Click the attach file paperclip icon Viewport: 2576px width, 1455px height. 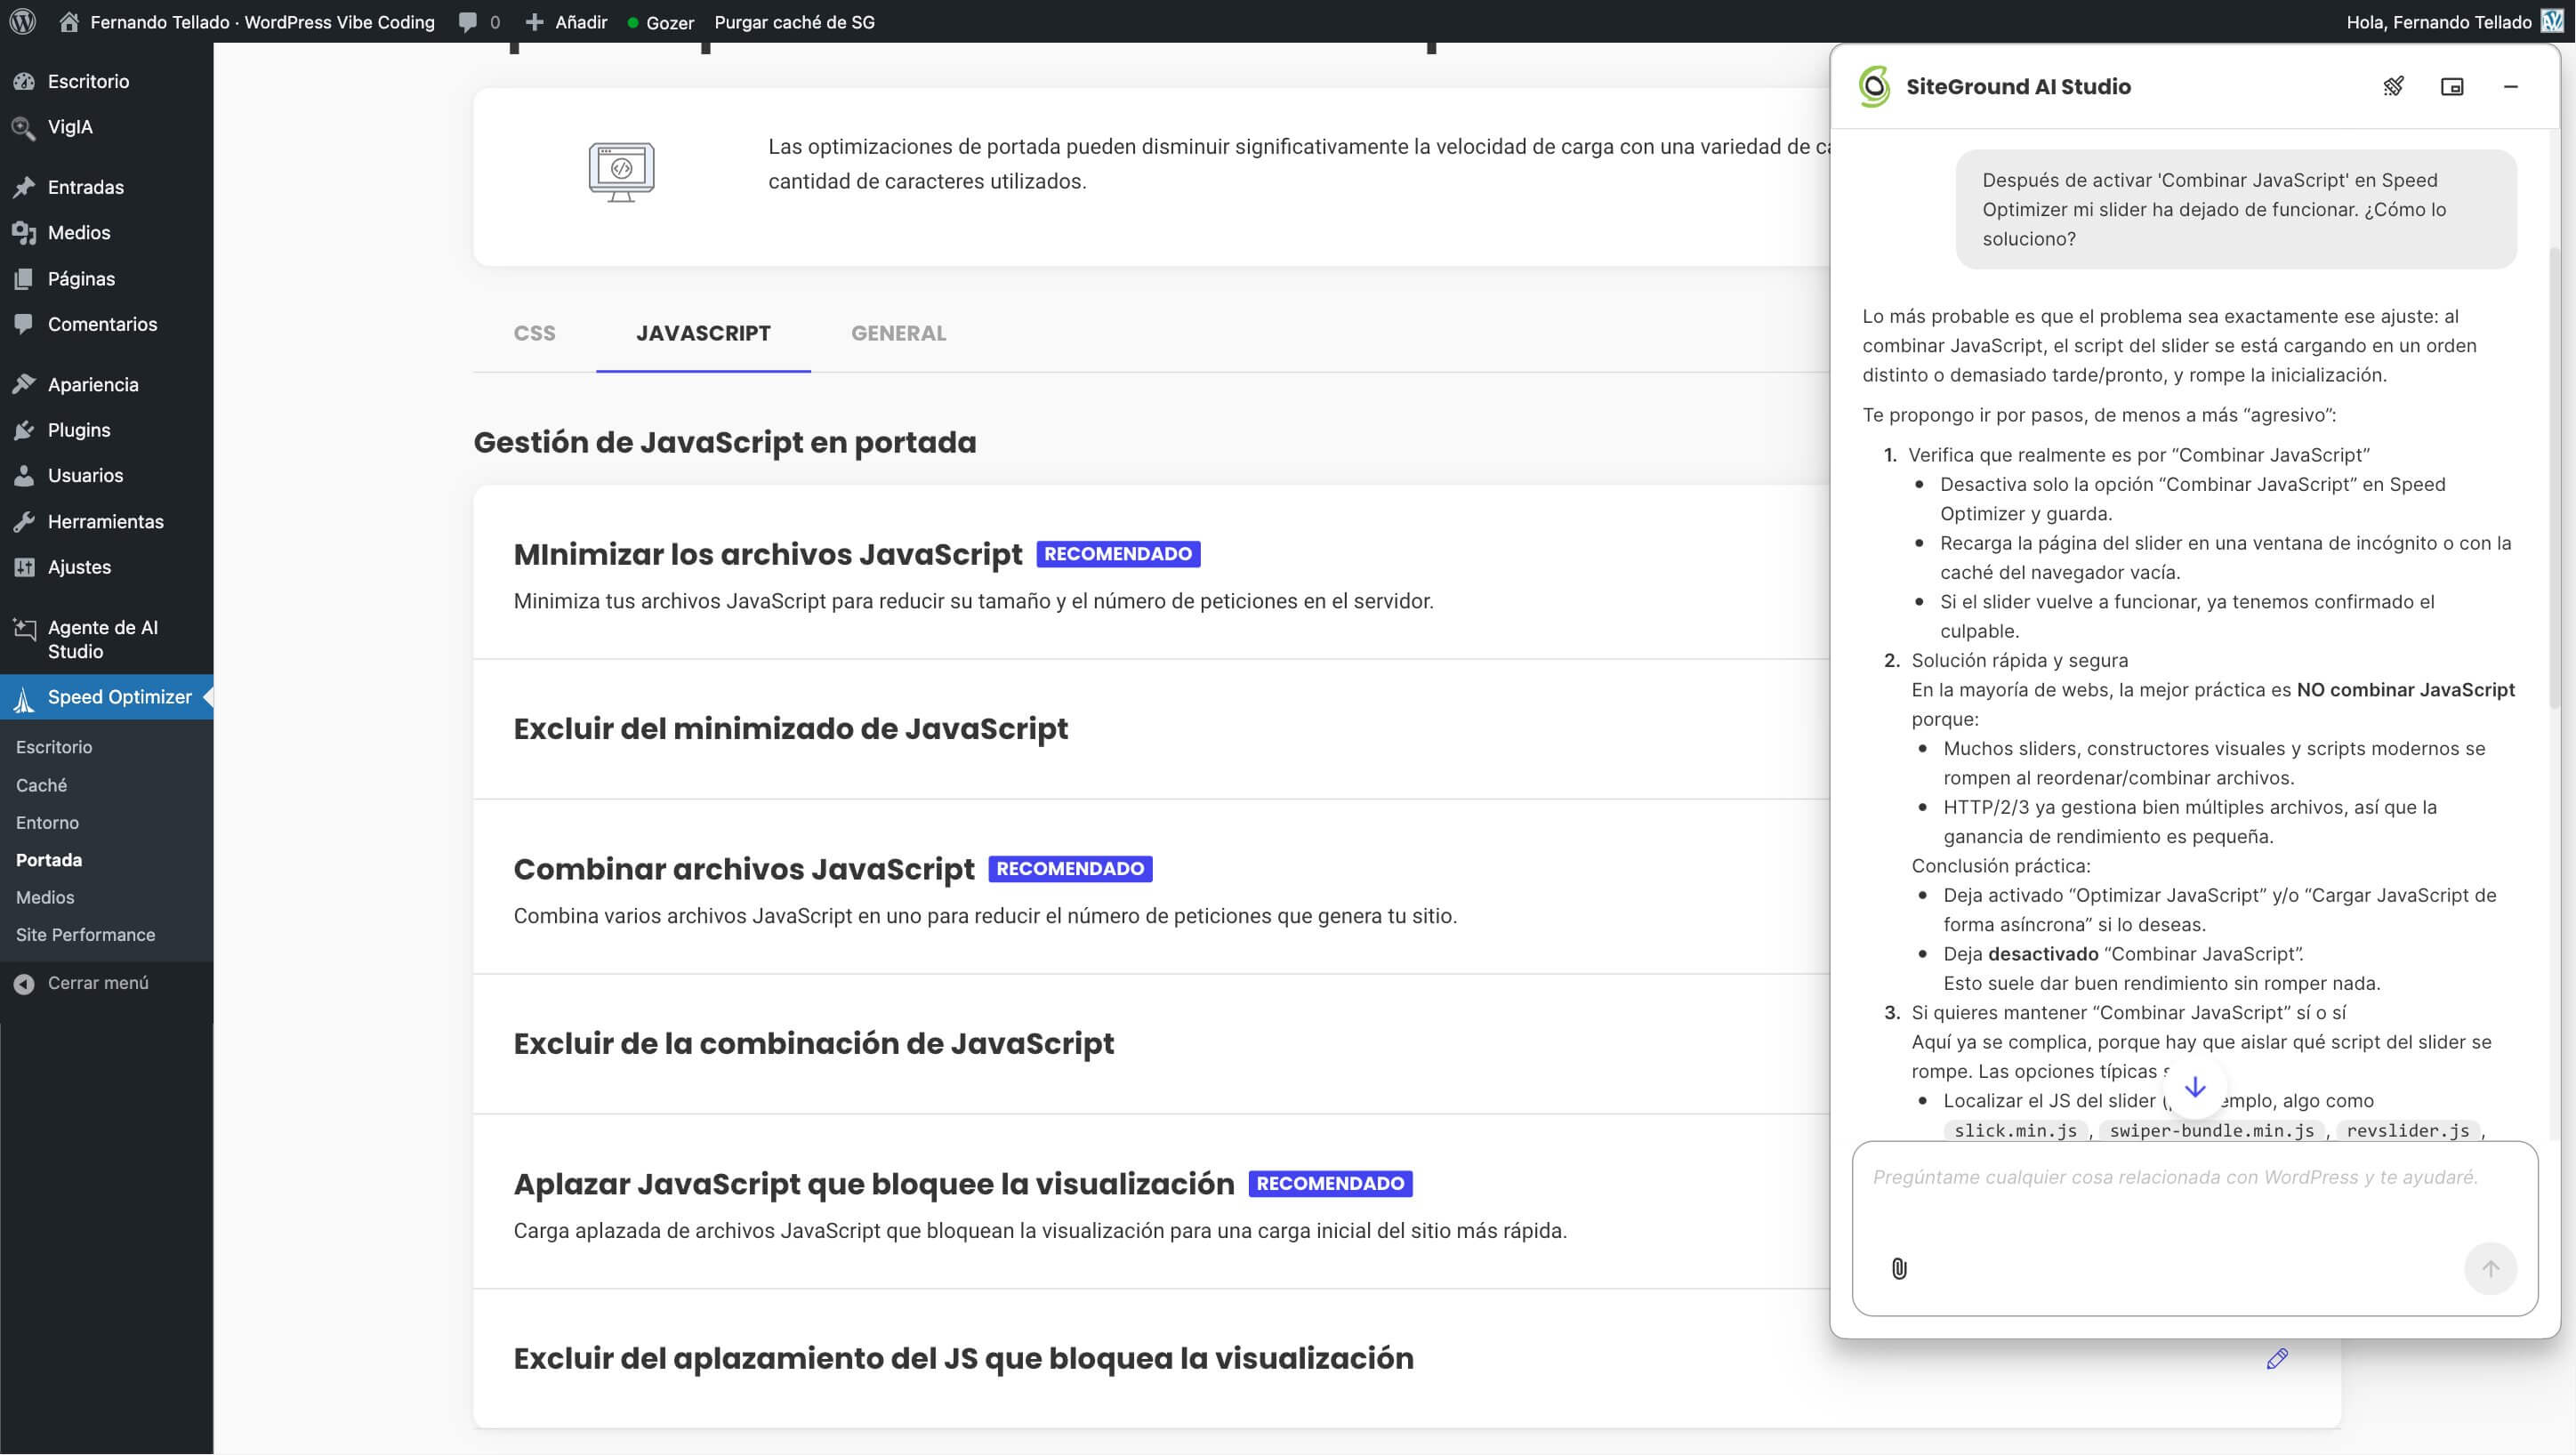(x=1899, y=1268)
